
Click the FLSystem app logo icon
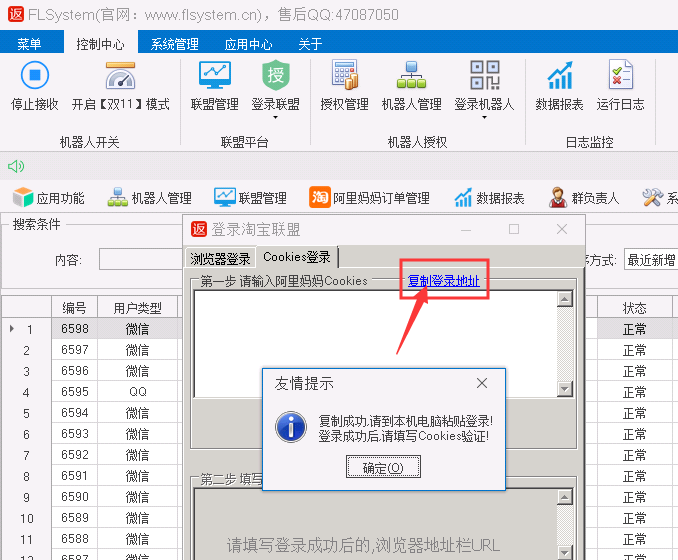[x=16, y=14]
